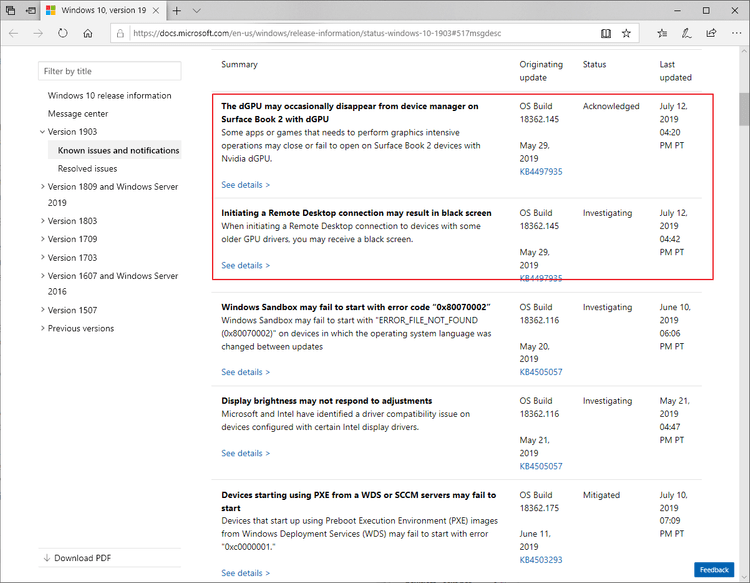750x583 pixels.
Task: Click the Acknowledged status text
Action: [x=611, y=106]
